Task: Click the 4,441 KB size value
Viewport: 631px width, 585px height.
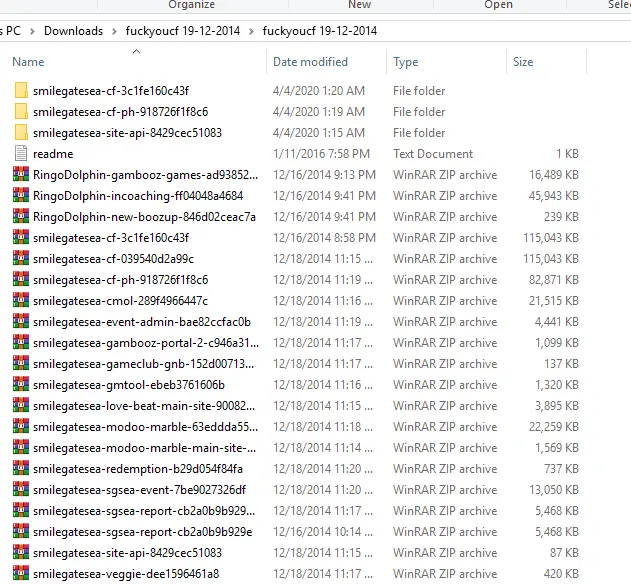Action: (557, 321)
